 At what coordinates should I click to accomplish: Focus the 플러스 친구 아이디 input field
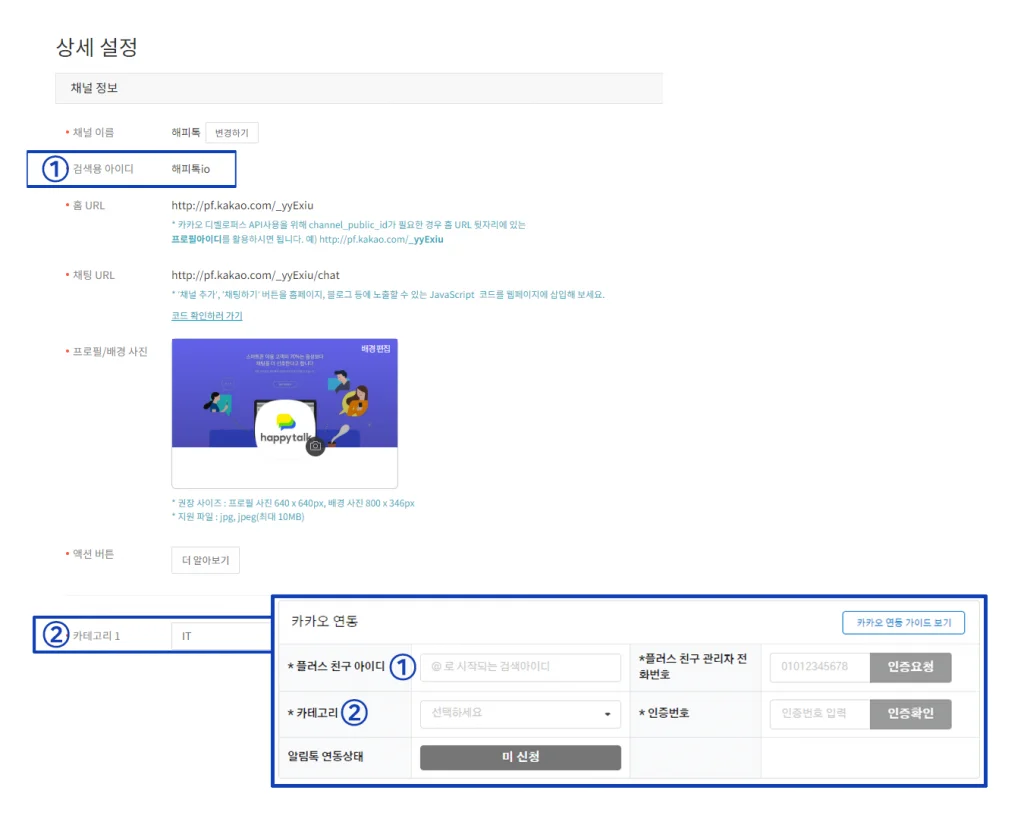(520, 667)
